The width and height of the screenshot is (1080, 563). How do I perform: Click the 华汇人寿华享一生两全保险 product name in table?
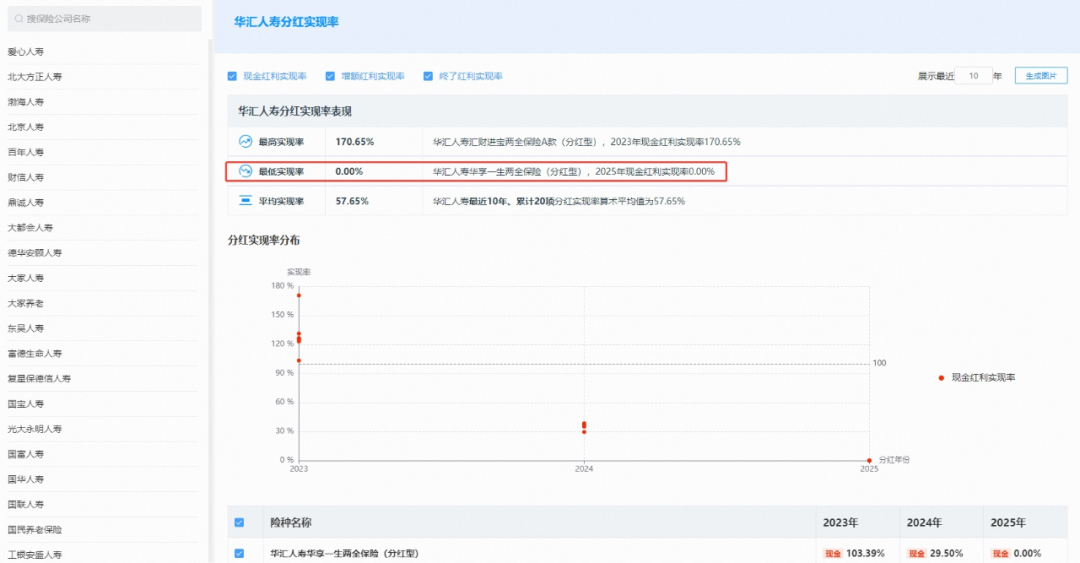(344, 553)
